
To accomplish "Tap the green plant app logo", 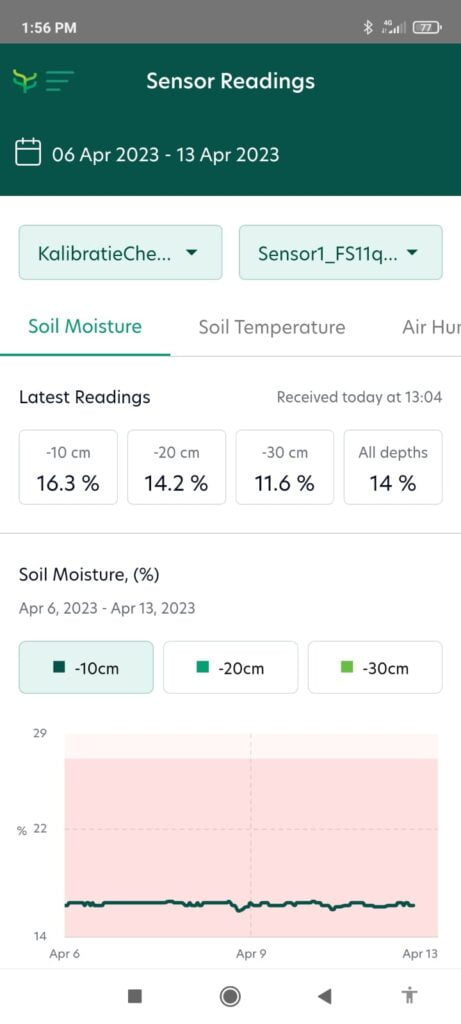I will click(24, 81).
